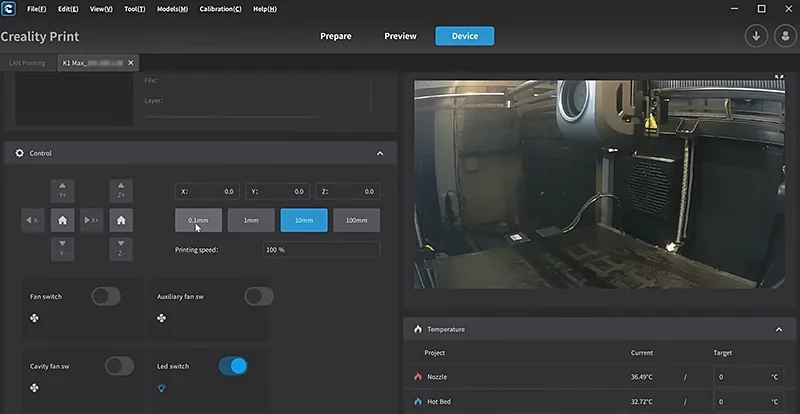Set move step to 0.1mm
800x414 pixels.
coord(198,220)
